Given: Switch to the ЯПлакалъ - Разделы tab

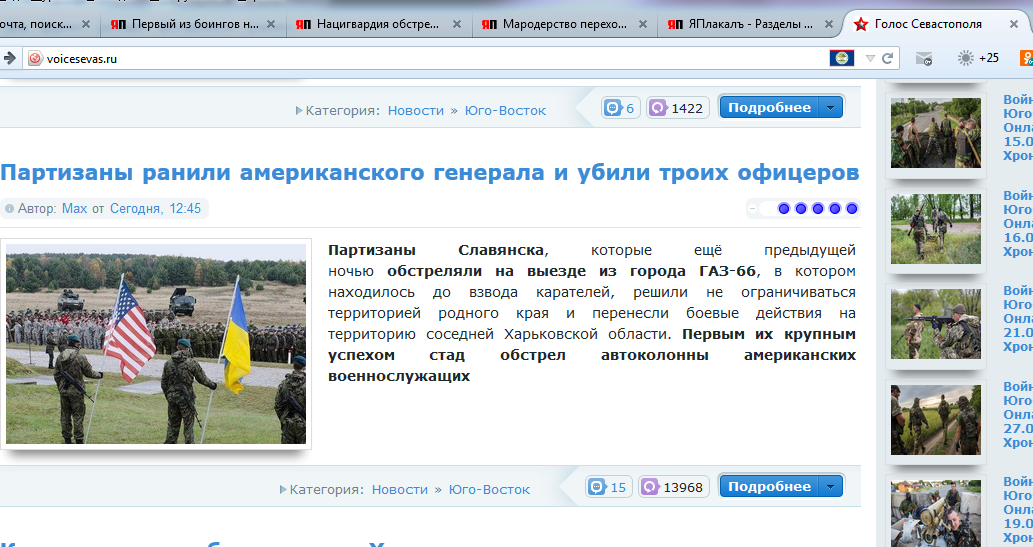Looking at the screenshot, I should [x=750, y=24].
